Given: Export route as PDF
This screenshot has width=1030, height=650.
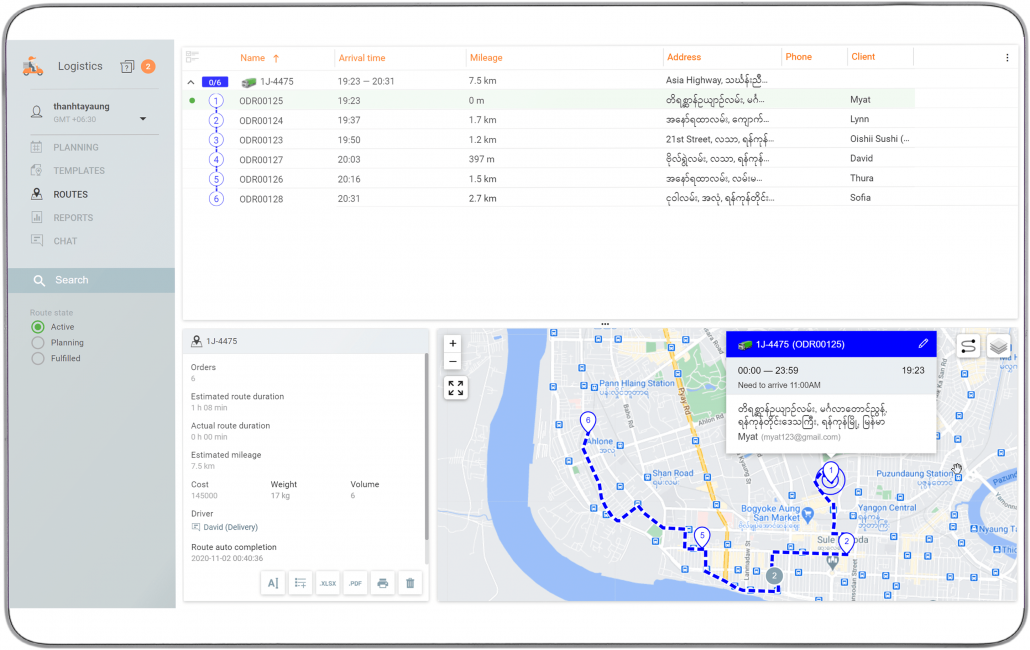Looking at the screenshot, I should point(355,583).
